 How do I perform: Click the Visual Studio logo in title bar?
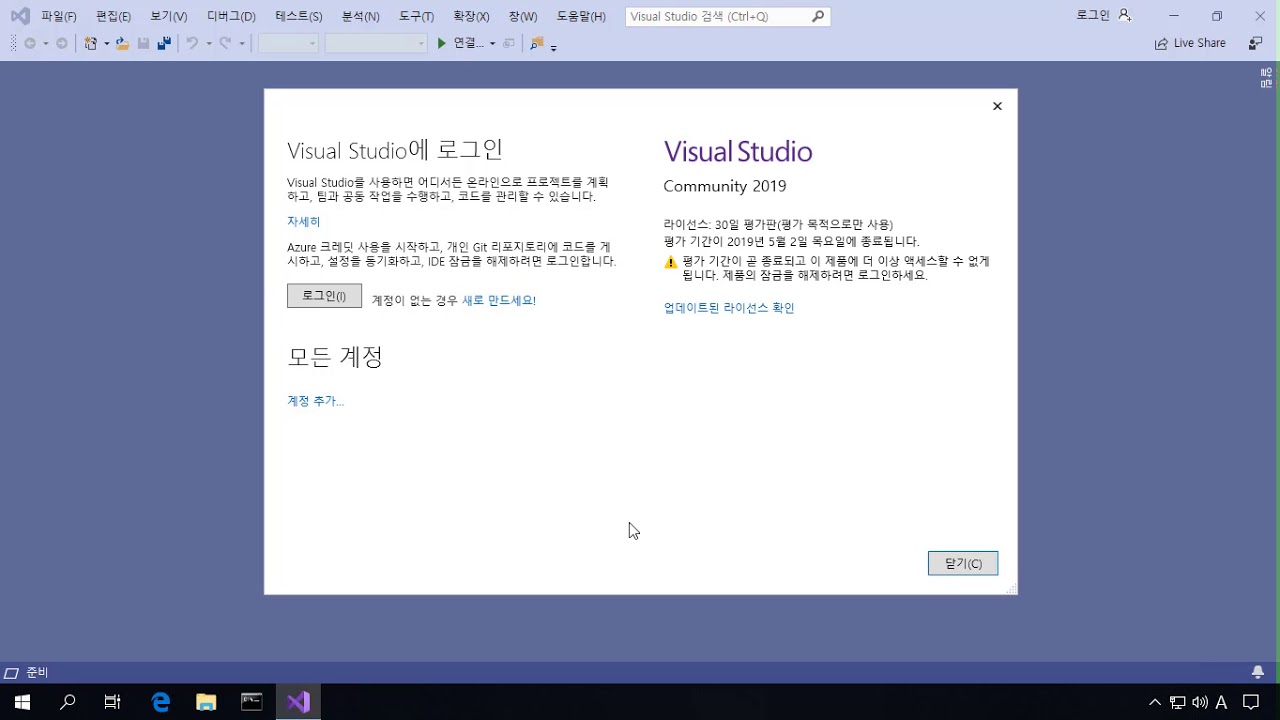click(x=20, y=16)
